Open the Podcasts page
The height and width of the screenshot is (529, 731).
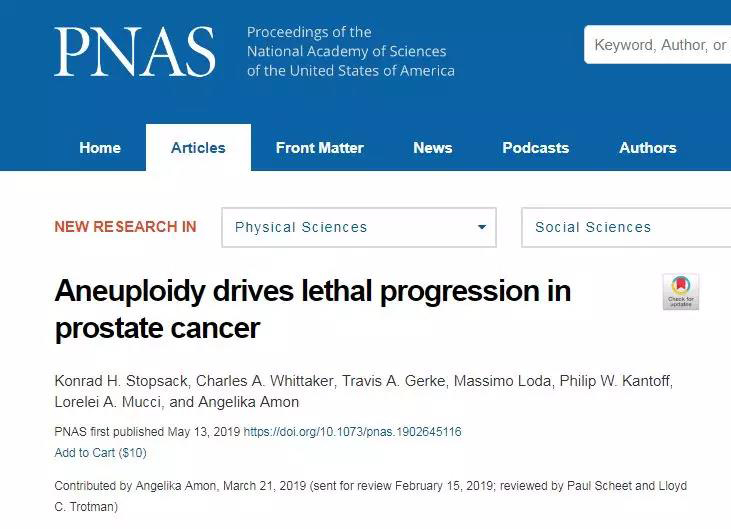(x=535, y=148)
